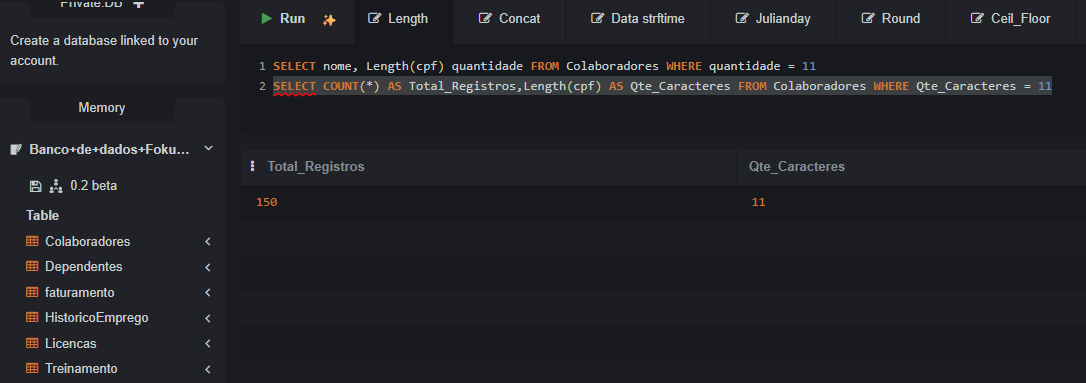This screenshot has height=383, width=1086.
Task: Expand the HistoricoEmprego table arrow
Action: click(207, 318)
